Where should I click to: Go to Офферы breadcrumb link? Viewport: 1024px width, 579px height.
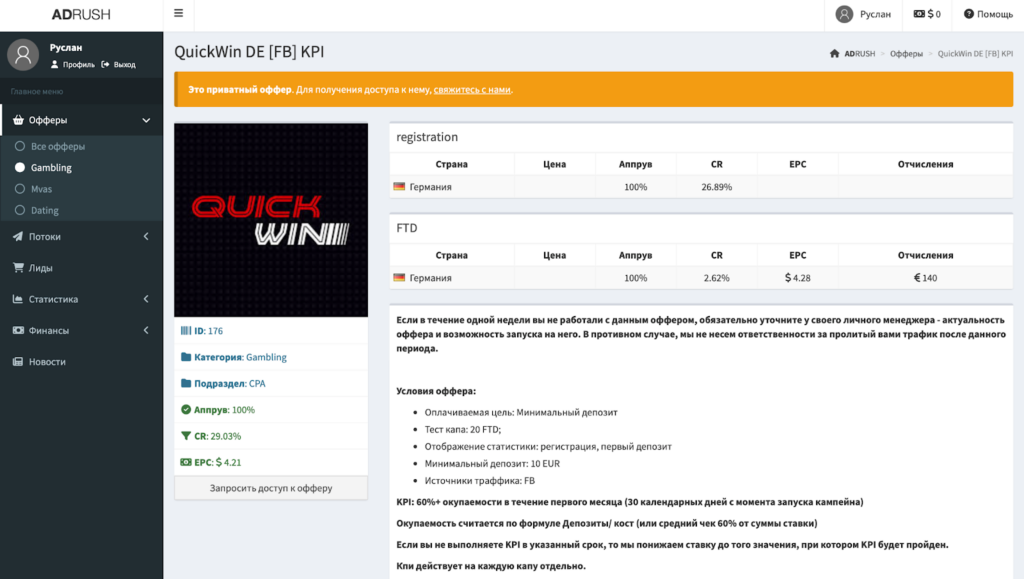(x=906, y=54)
